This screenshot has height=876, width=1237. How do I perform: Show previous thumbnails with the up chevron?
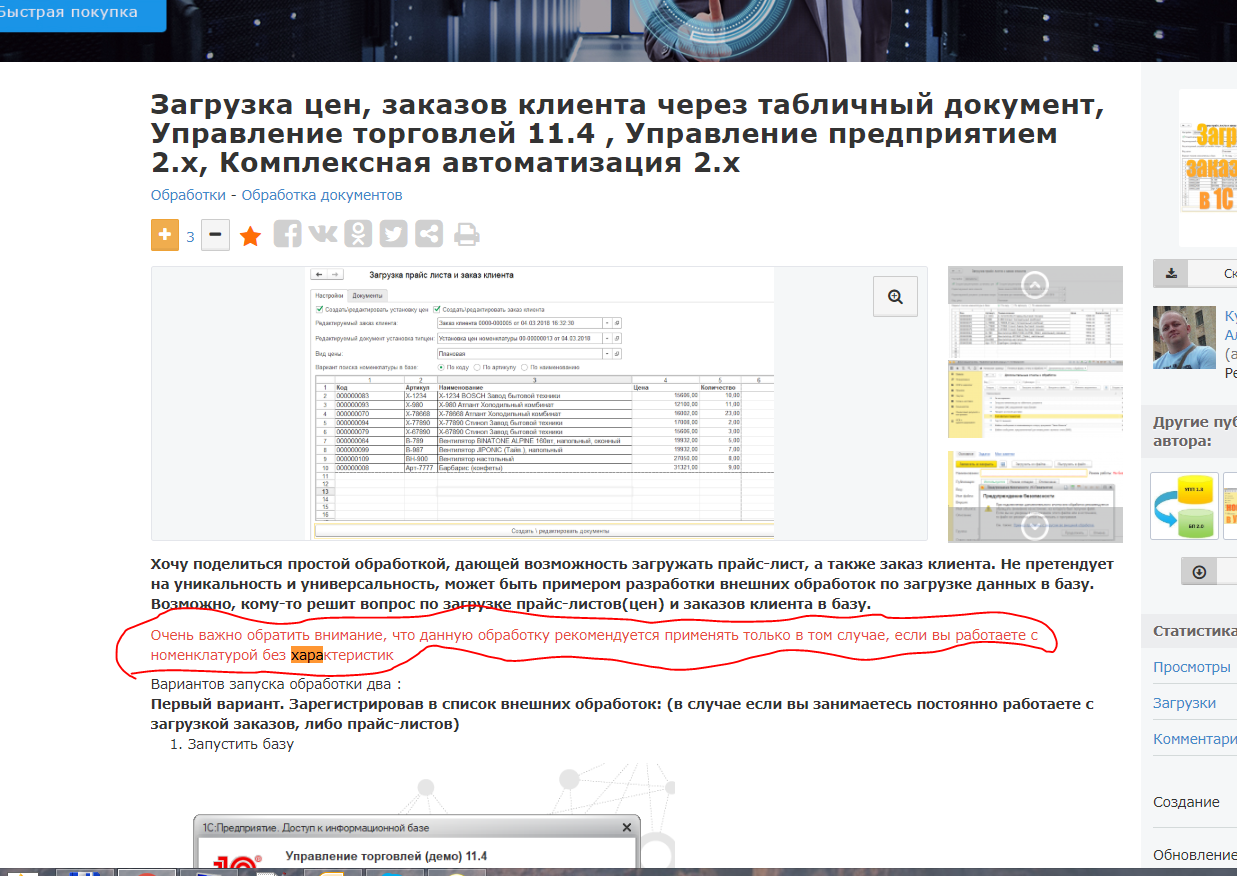(x=1036, y=285)
